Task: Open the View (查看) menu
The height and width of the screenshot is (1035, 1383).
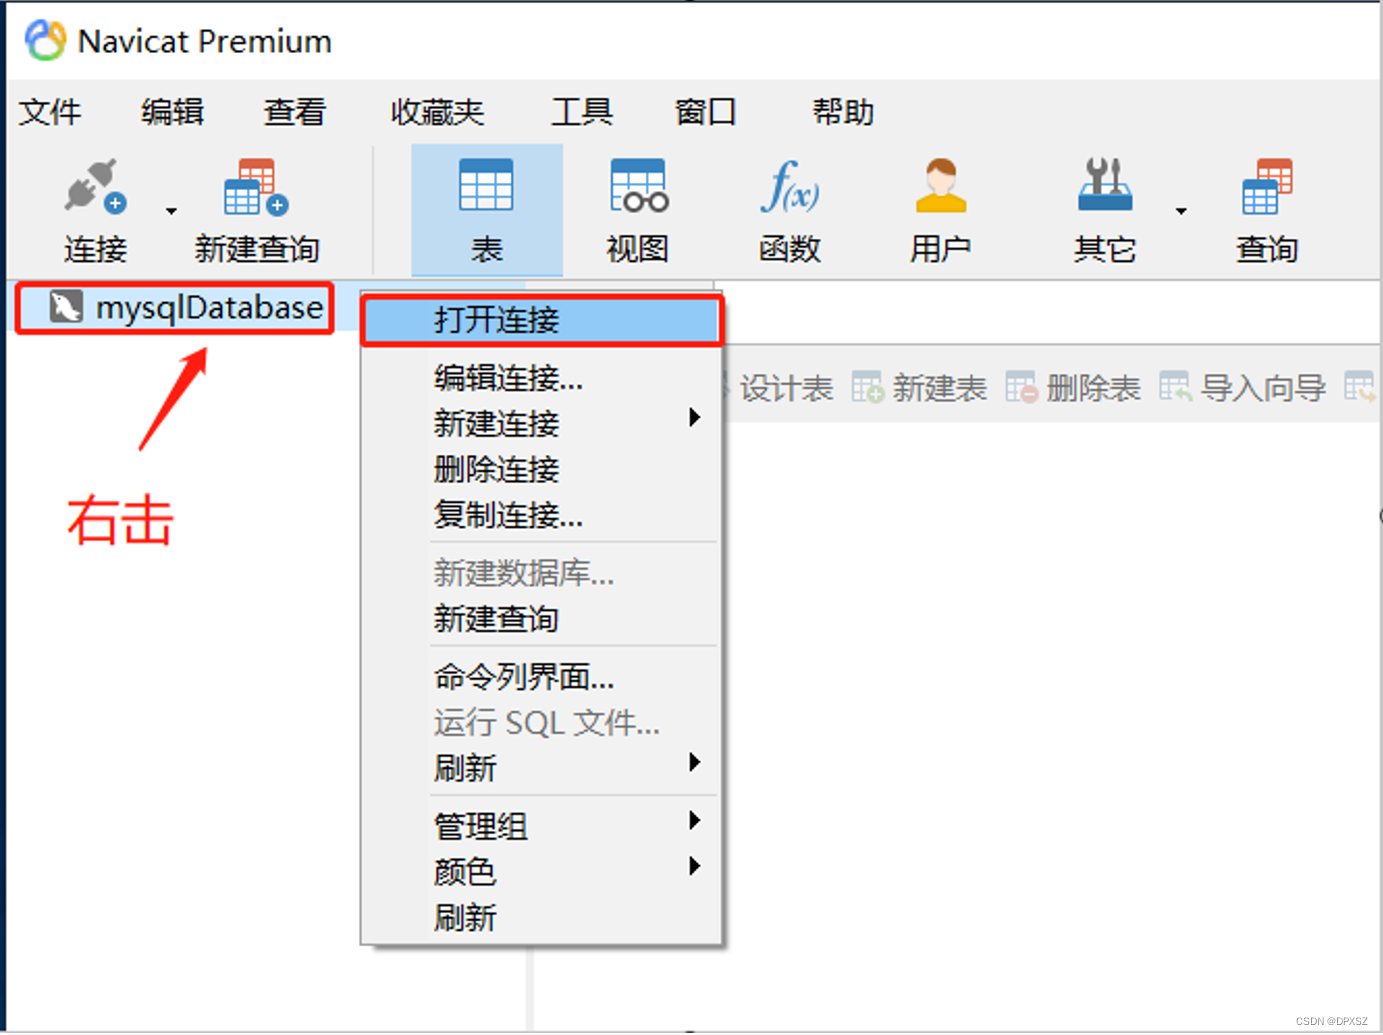Action: [295, 112]
